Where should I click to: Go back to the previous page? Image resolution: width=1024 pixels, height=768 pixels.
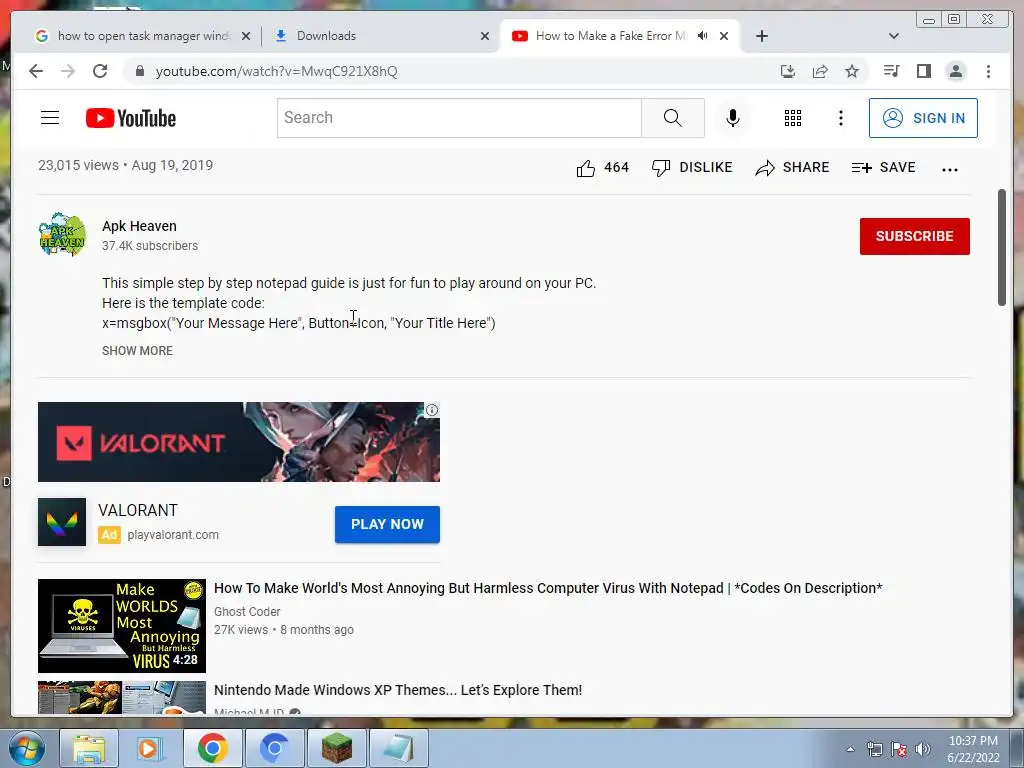(36, 71)
